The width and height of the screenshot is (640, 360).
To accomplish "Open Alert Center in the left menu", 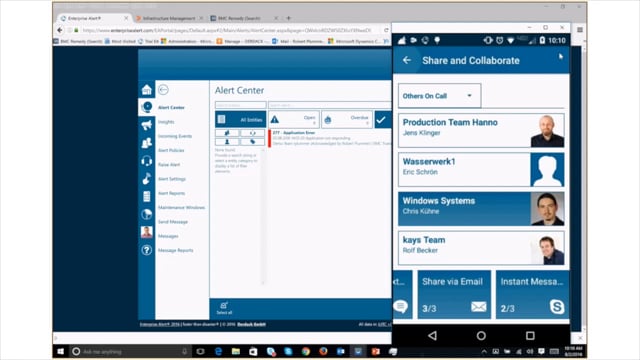I will (x=171, y=107).
